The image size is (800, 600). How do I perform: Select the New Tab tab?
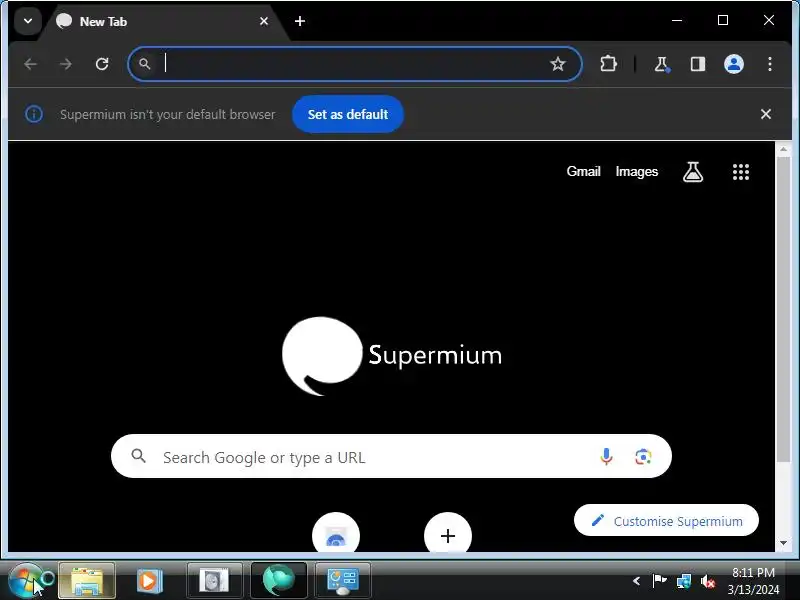(x=162, y=21)
